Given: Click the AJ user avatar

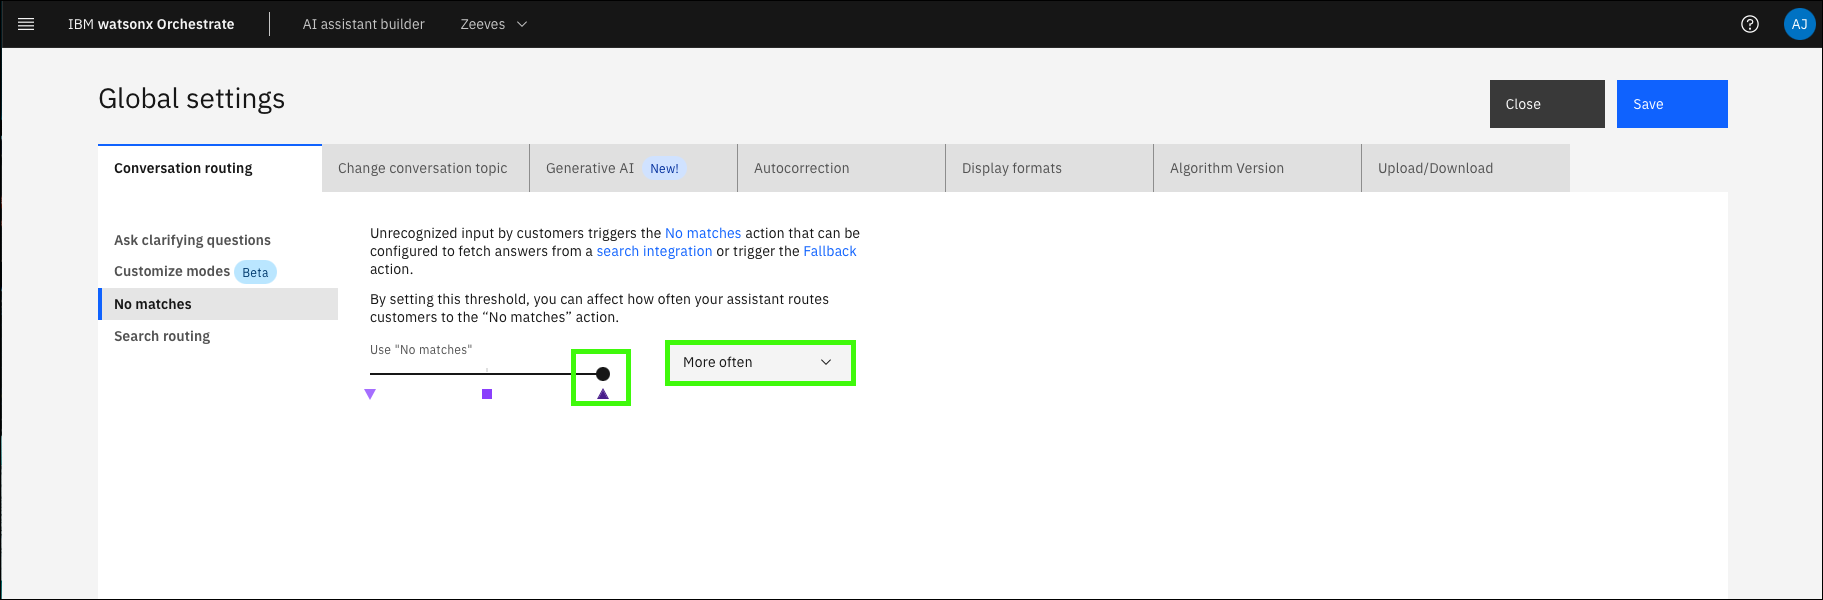Looking at the screenshot, I should pyautogui.click(x=1799, y=24).
